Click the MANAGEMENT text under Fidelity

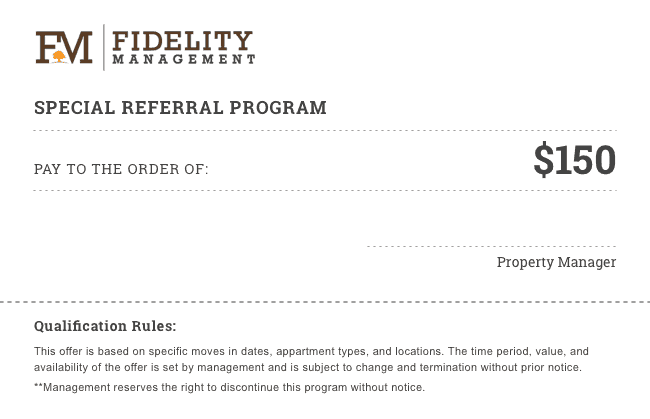click(x=183, y=60)
